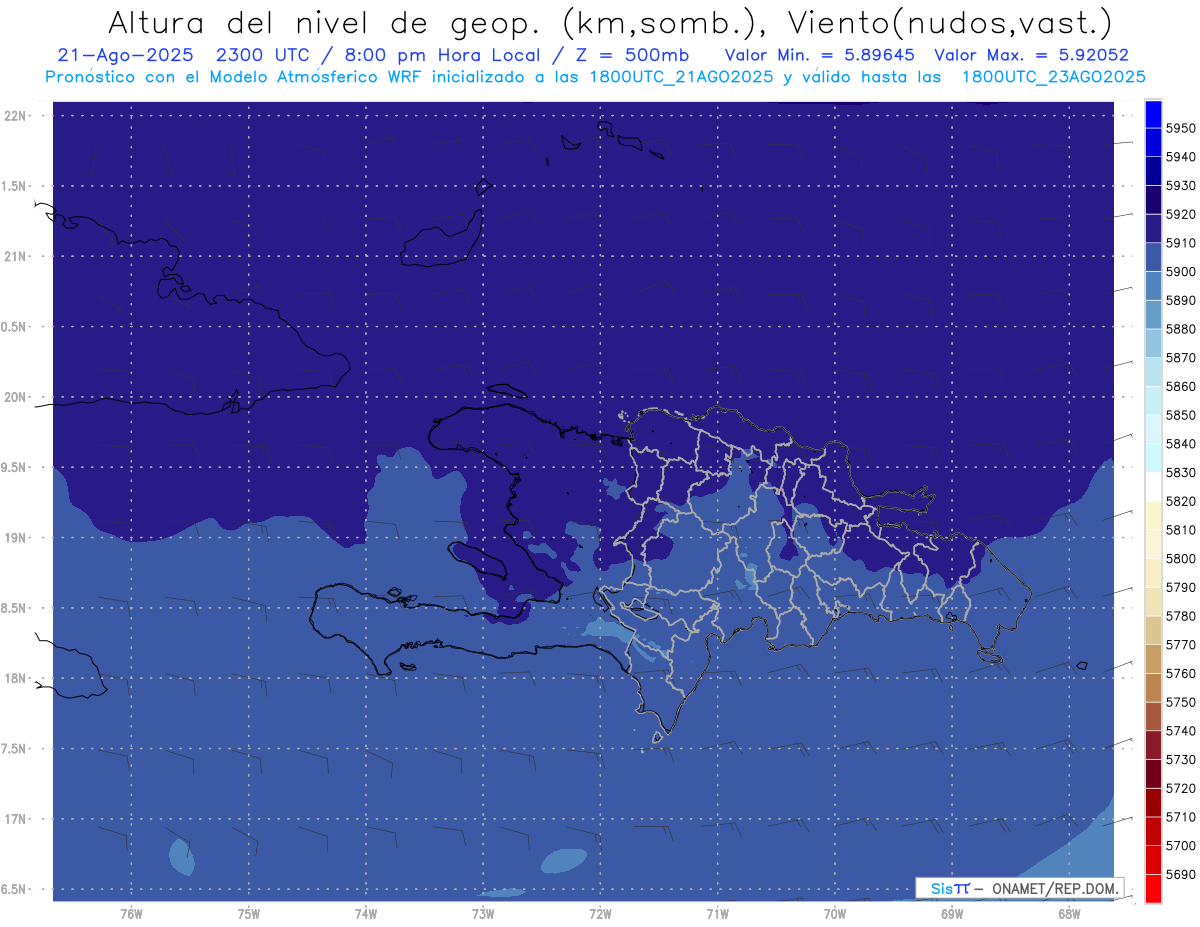Screen dimensions: 1200x927
Task: Click the colorbar label '5880'
Action: coord(1179,329)
